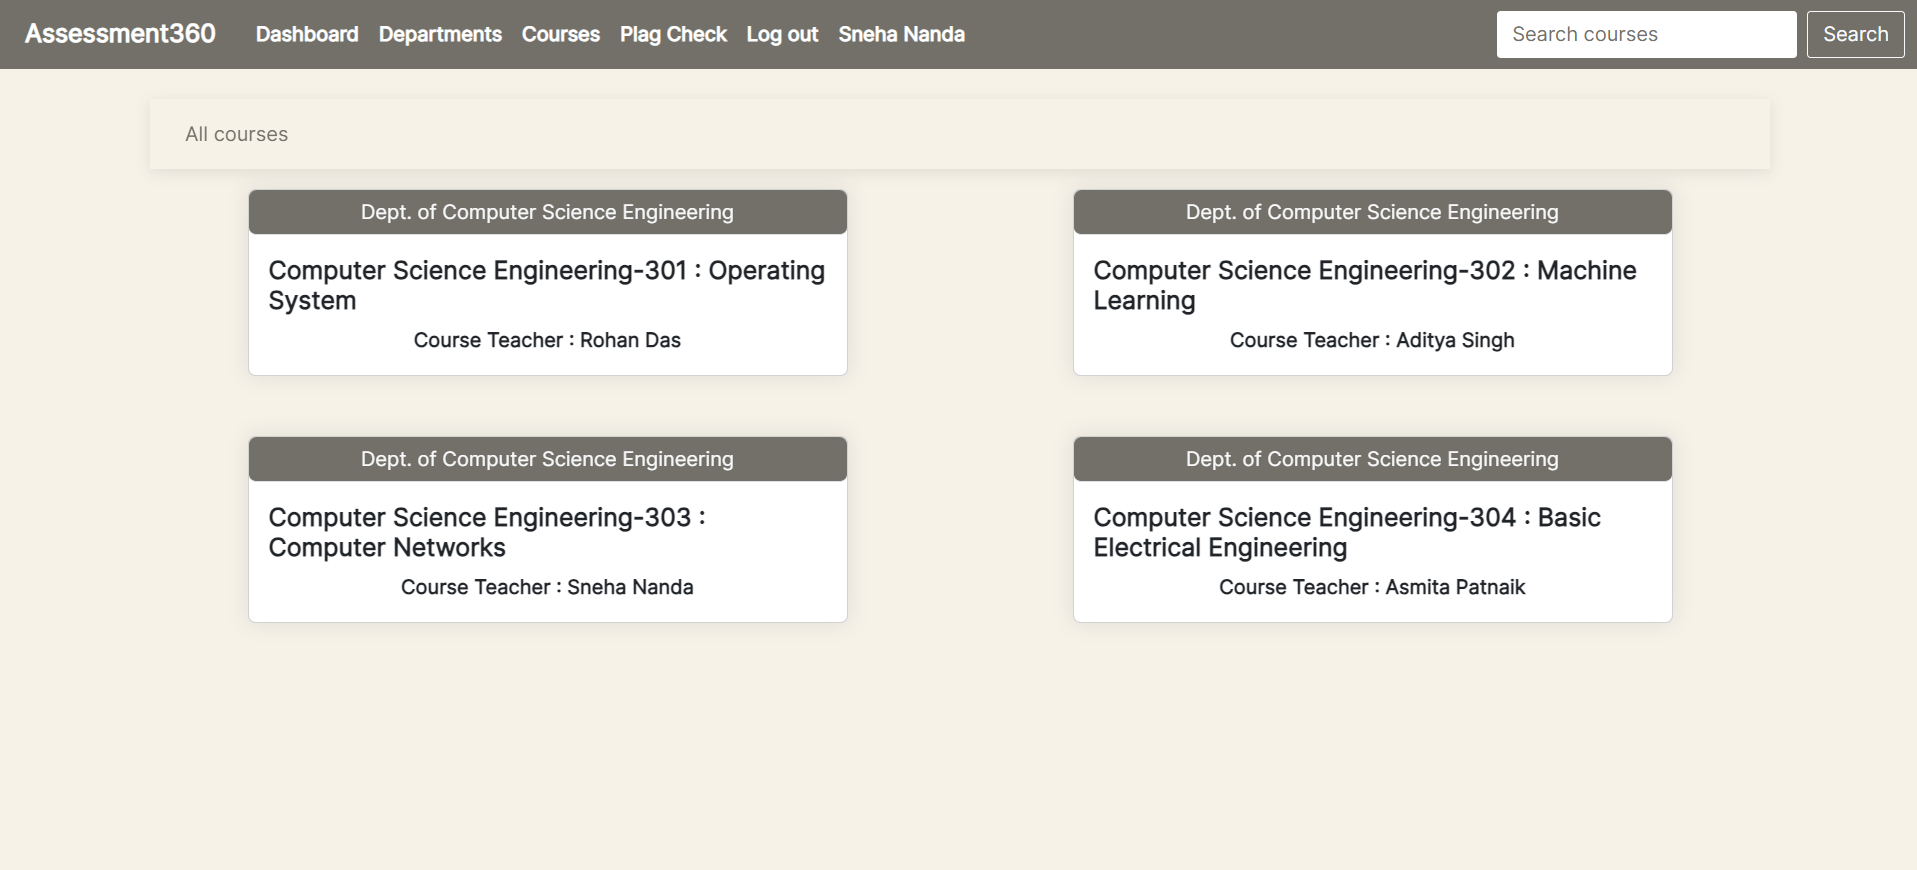1917x870 pixels.
Task: Open Machine Learning course 302 title
Action: (1365, 286)
